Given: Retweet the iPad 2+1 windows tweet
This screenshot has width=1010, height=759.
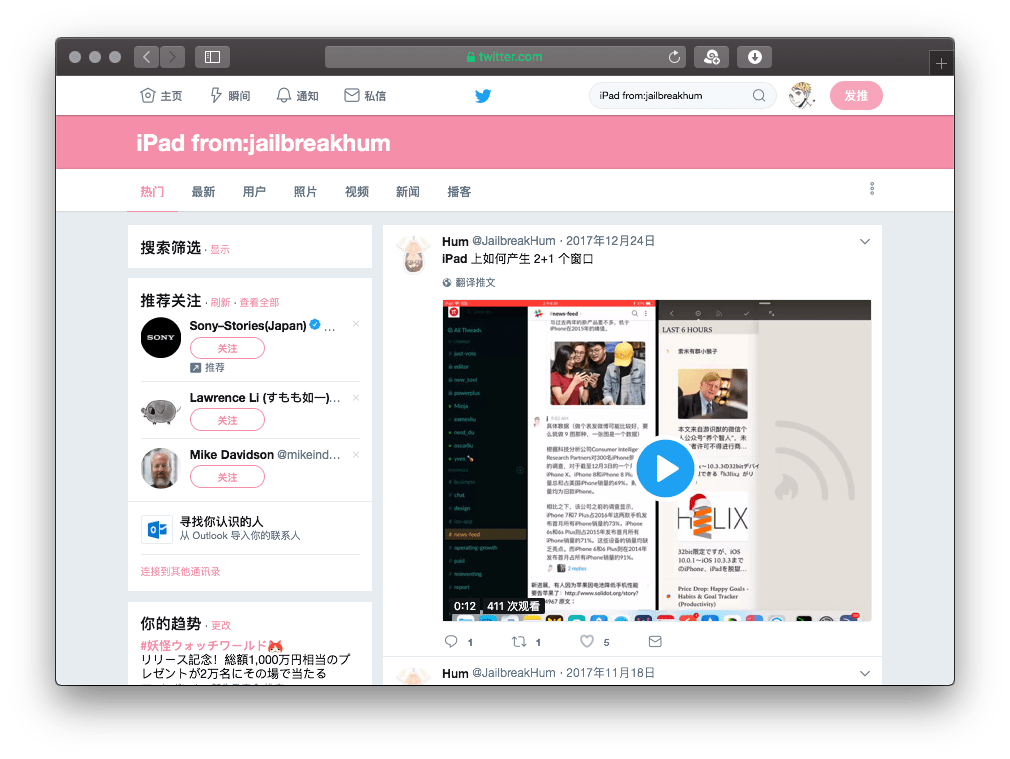Looking at the screenshot, I should 519,641.
